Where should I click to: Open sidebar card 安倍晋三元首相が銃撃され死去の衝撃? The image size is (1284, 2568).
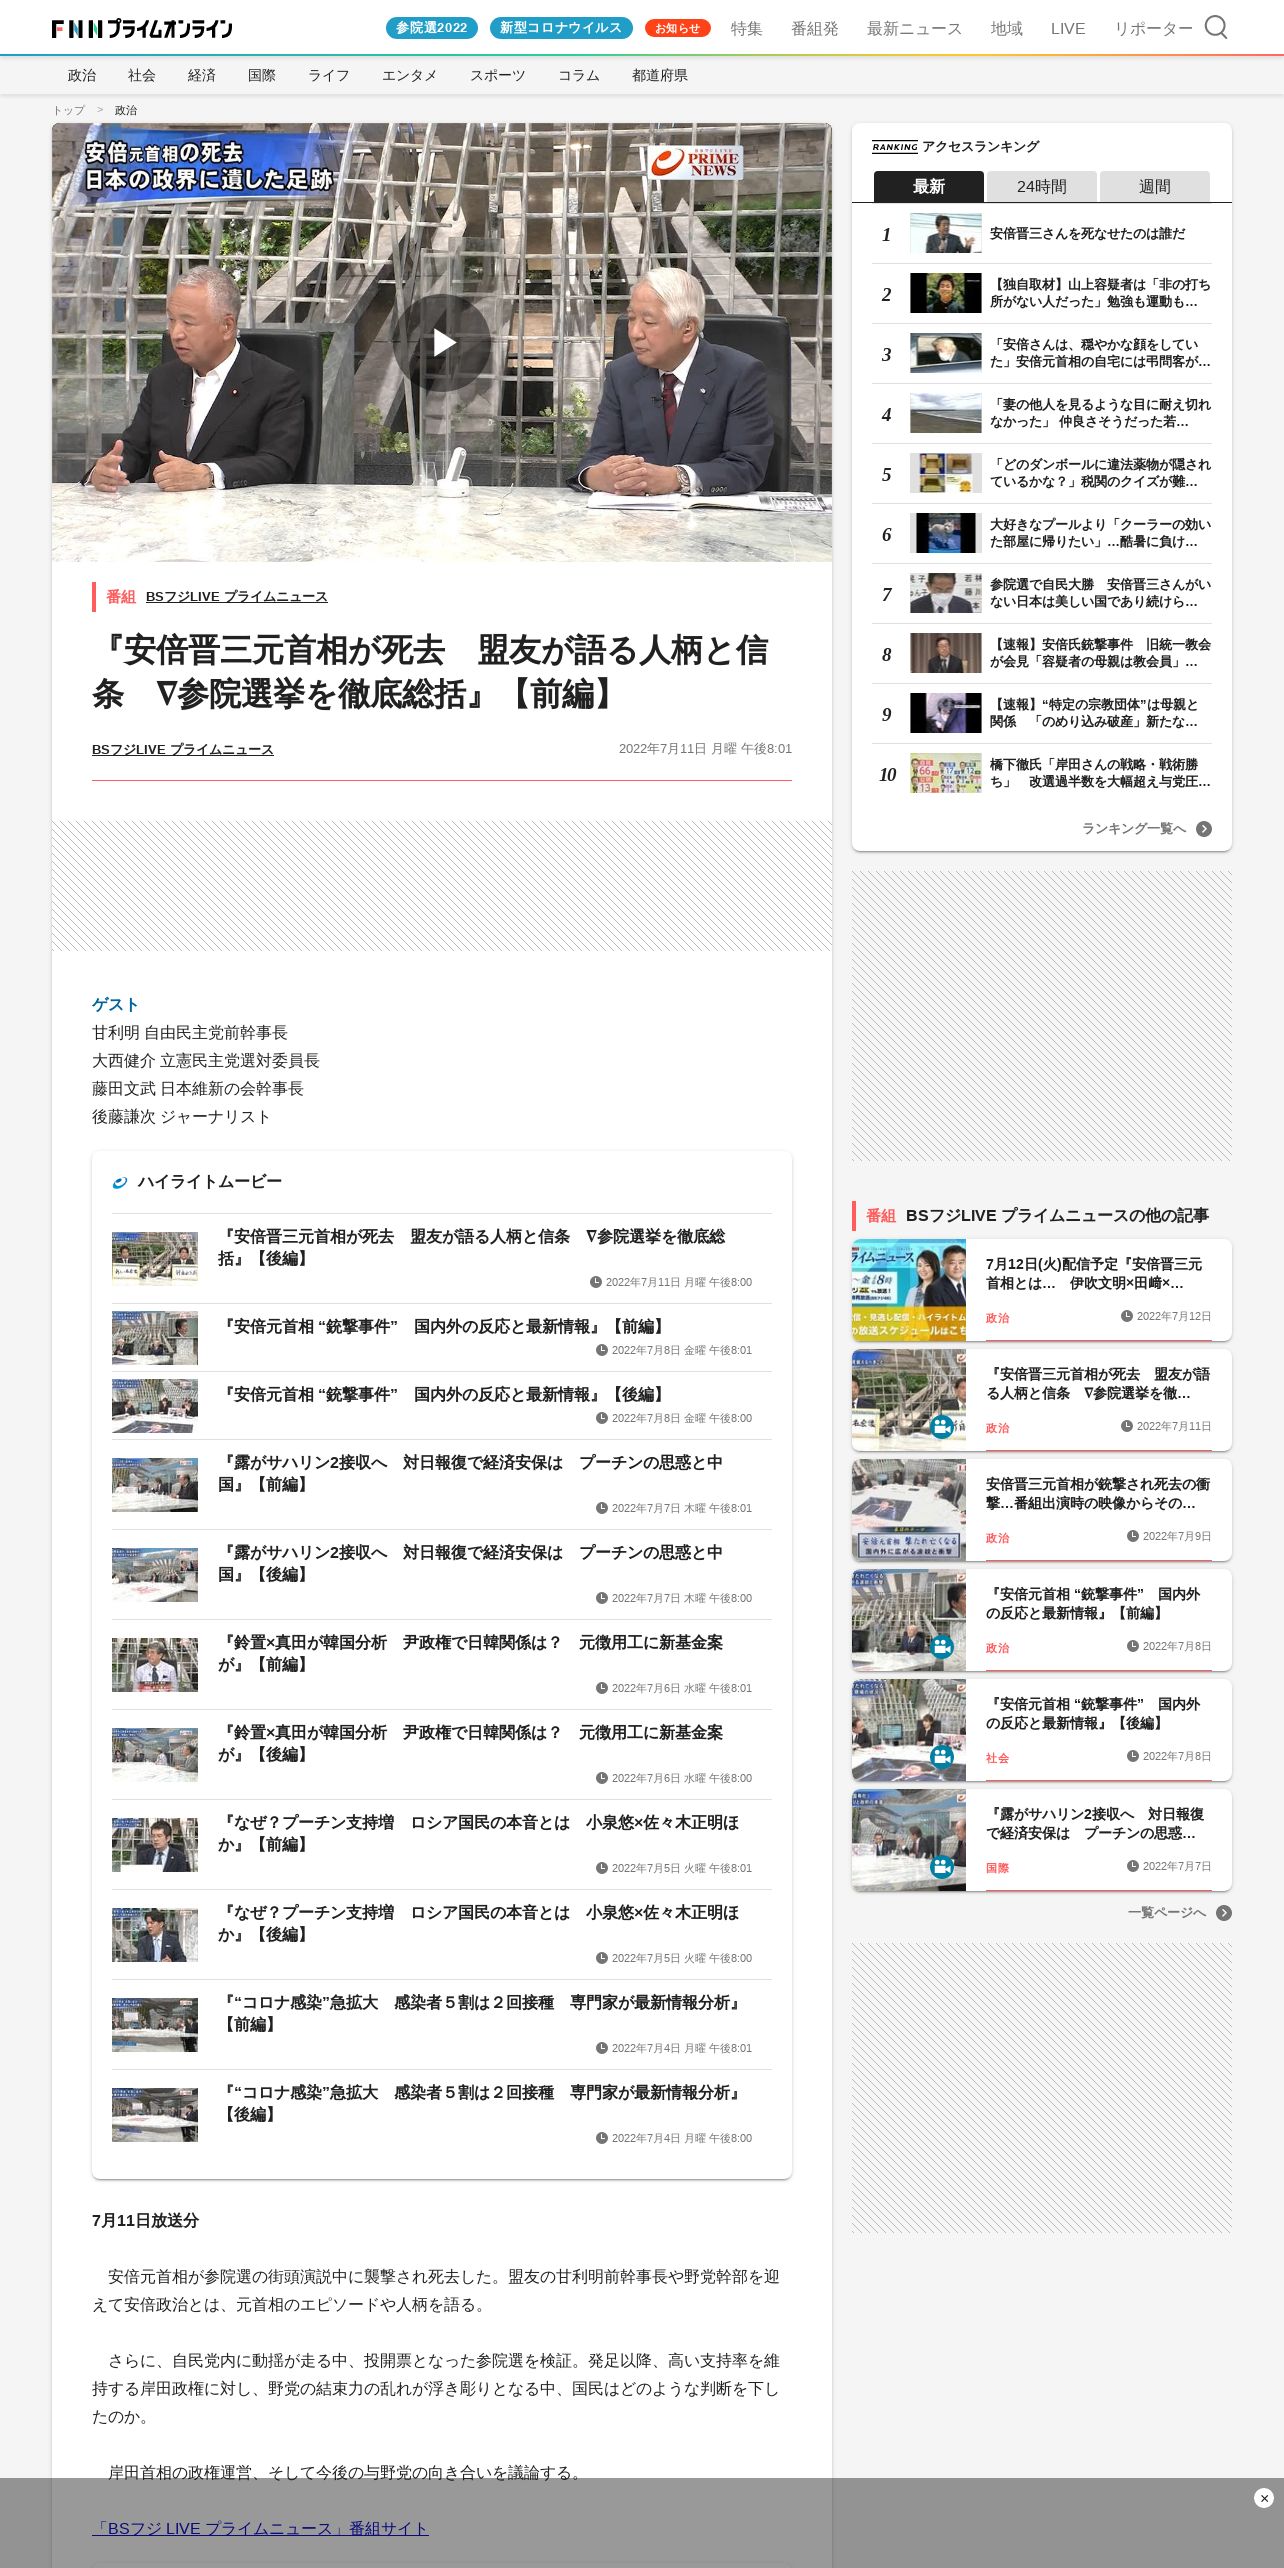(x=1042, y=1510)
